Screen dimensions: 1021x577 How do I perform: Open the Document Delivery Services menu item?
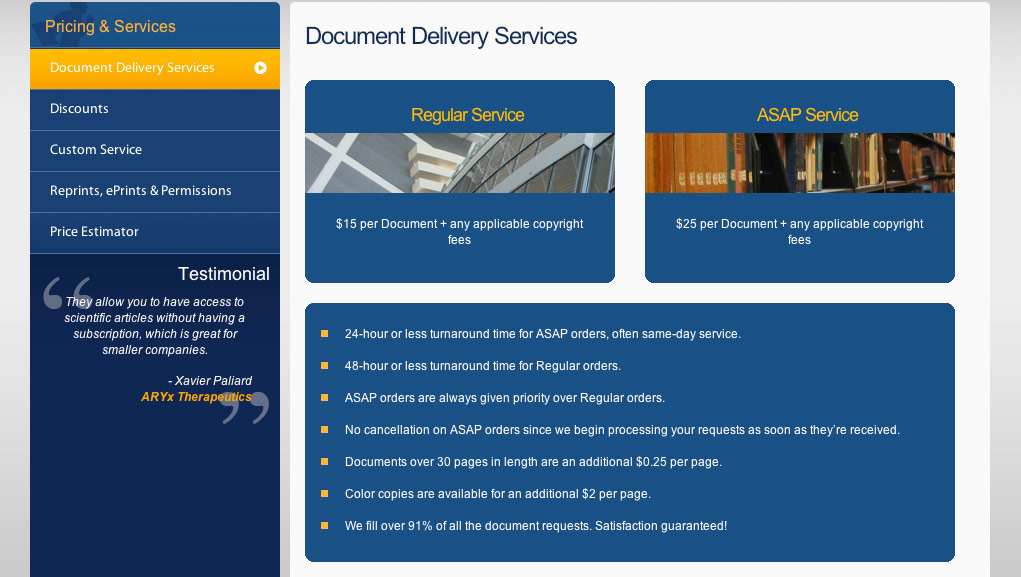point(155,68)
